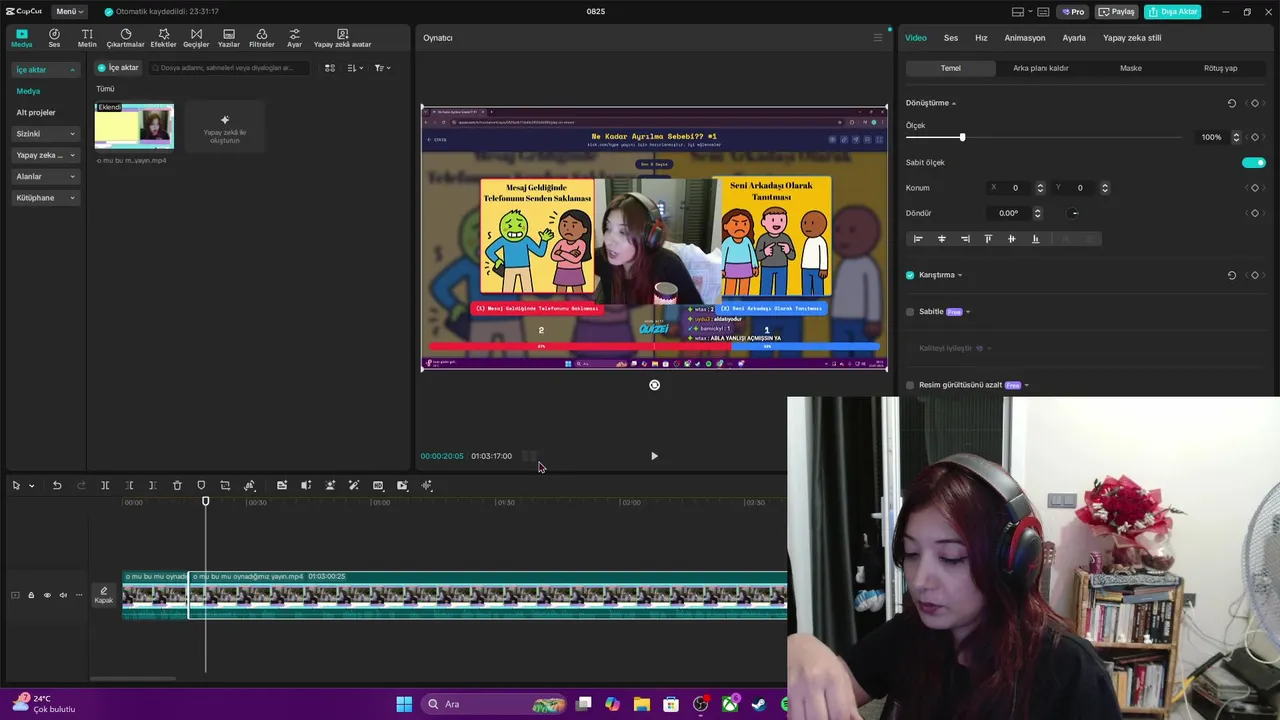The image size is (1280, 720).
Task: Click the Döndür rotation dial
Action: tap(1074, 213)
